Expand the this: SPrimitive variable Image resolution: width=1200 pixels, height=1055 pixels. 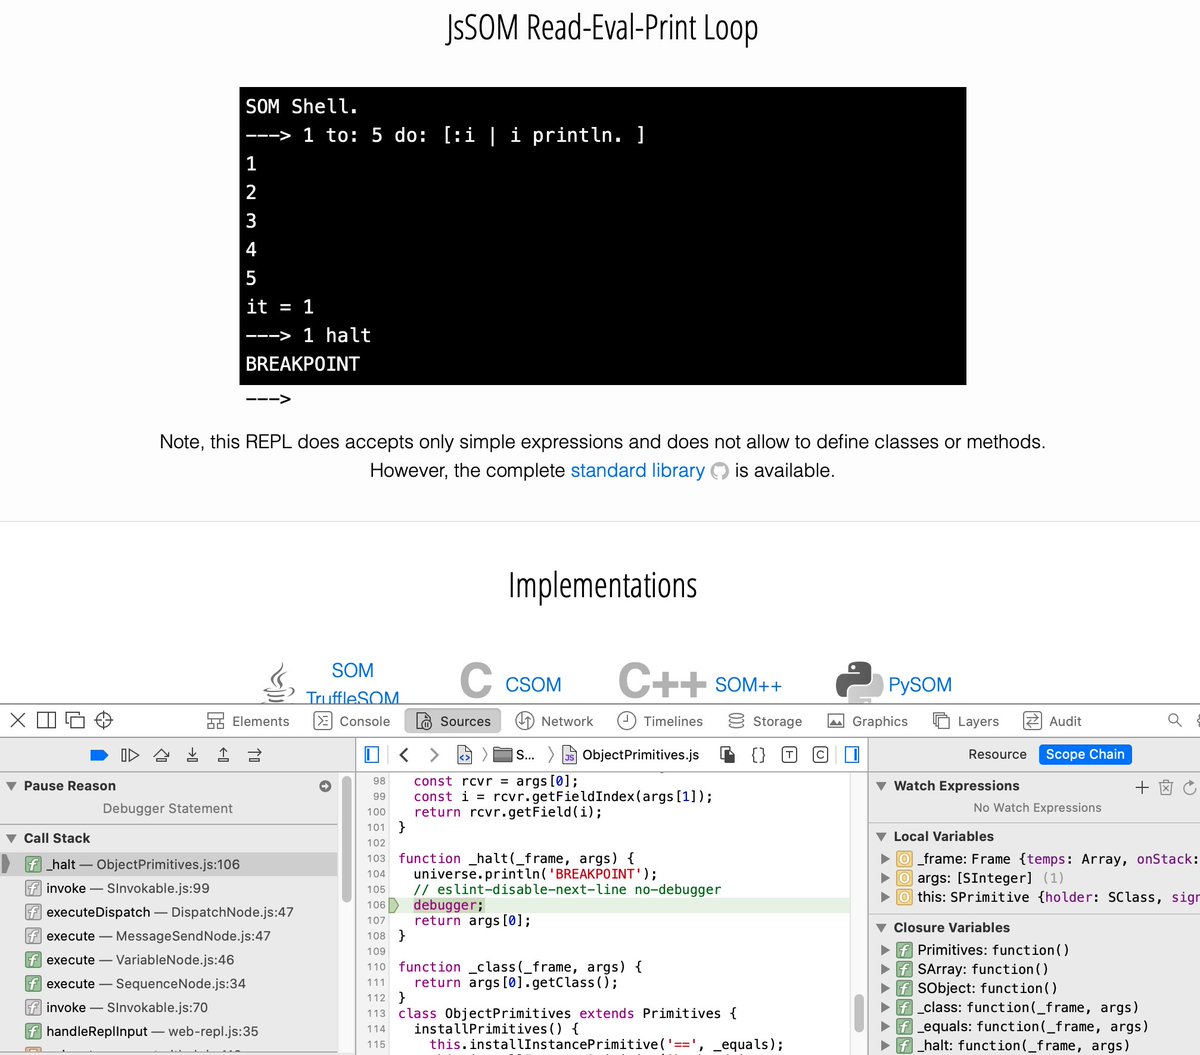[x=885, y=897]
